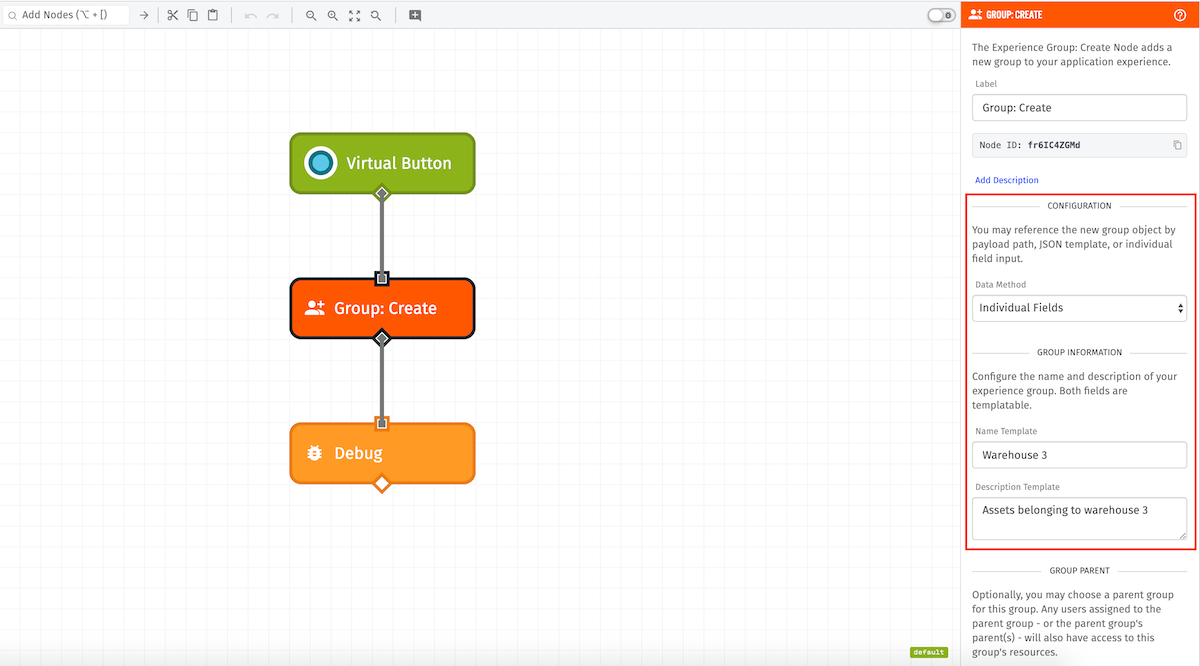Select the Debug node on canvas
Screen dimensions: 1200x666
(x=382, y=453)
